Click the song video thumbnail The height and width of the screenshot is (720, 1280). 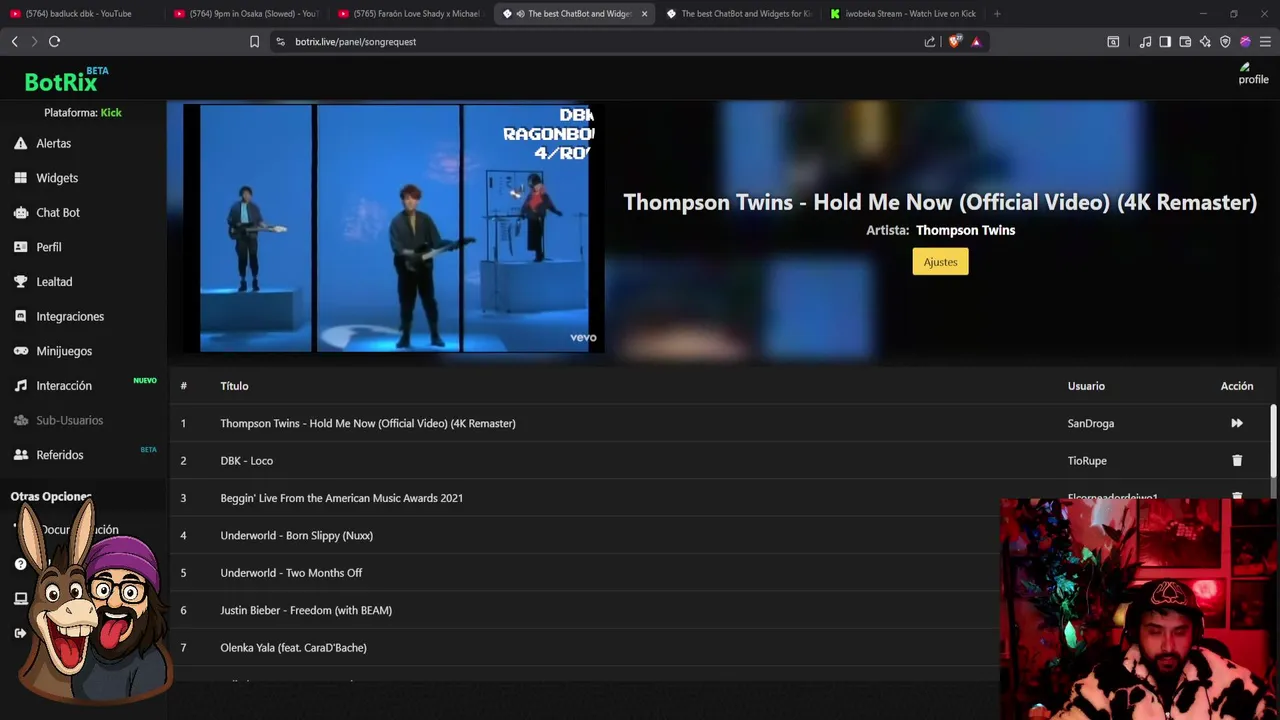point(392,228)
